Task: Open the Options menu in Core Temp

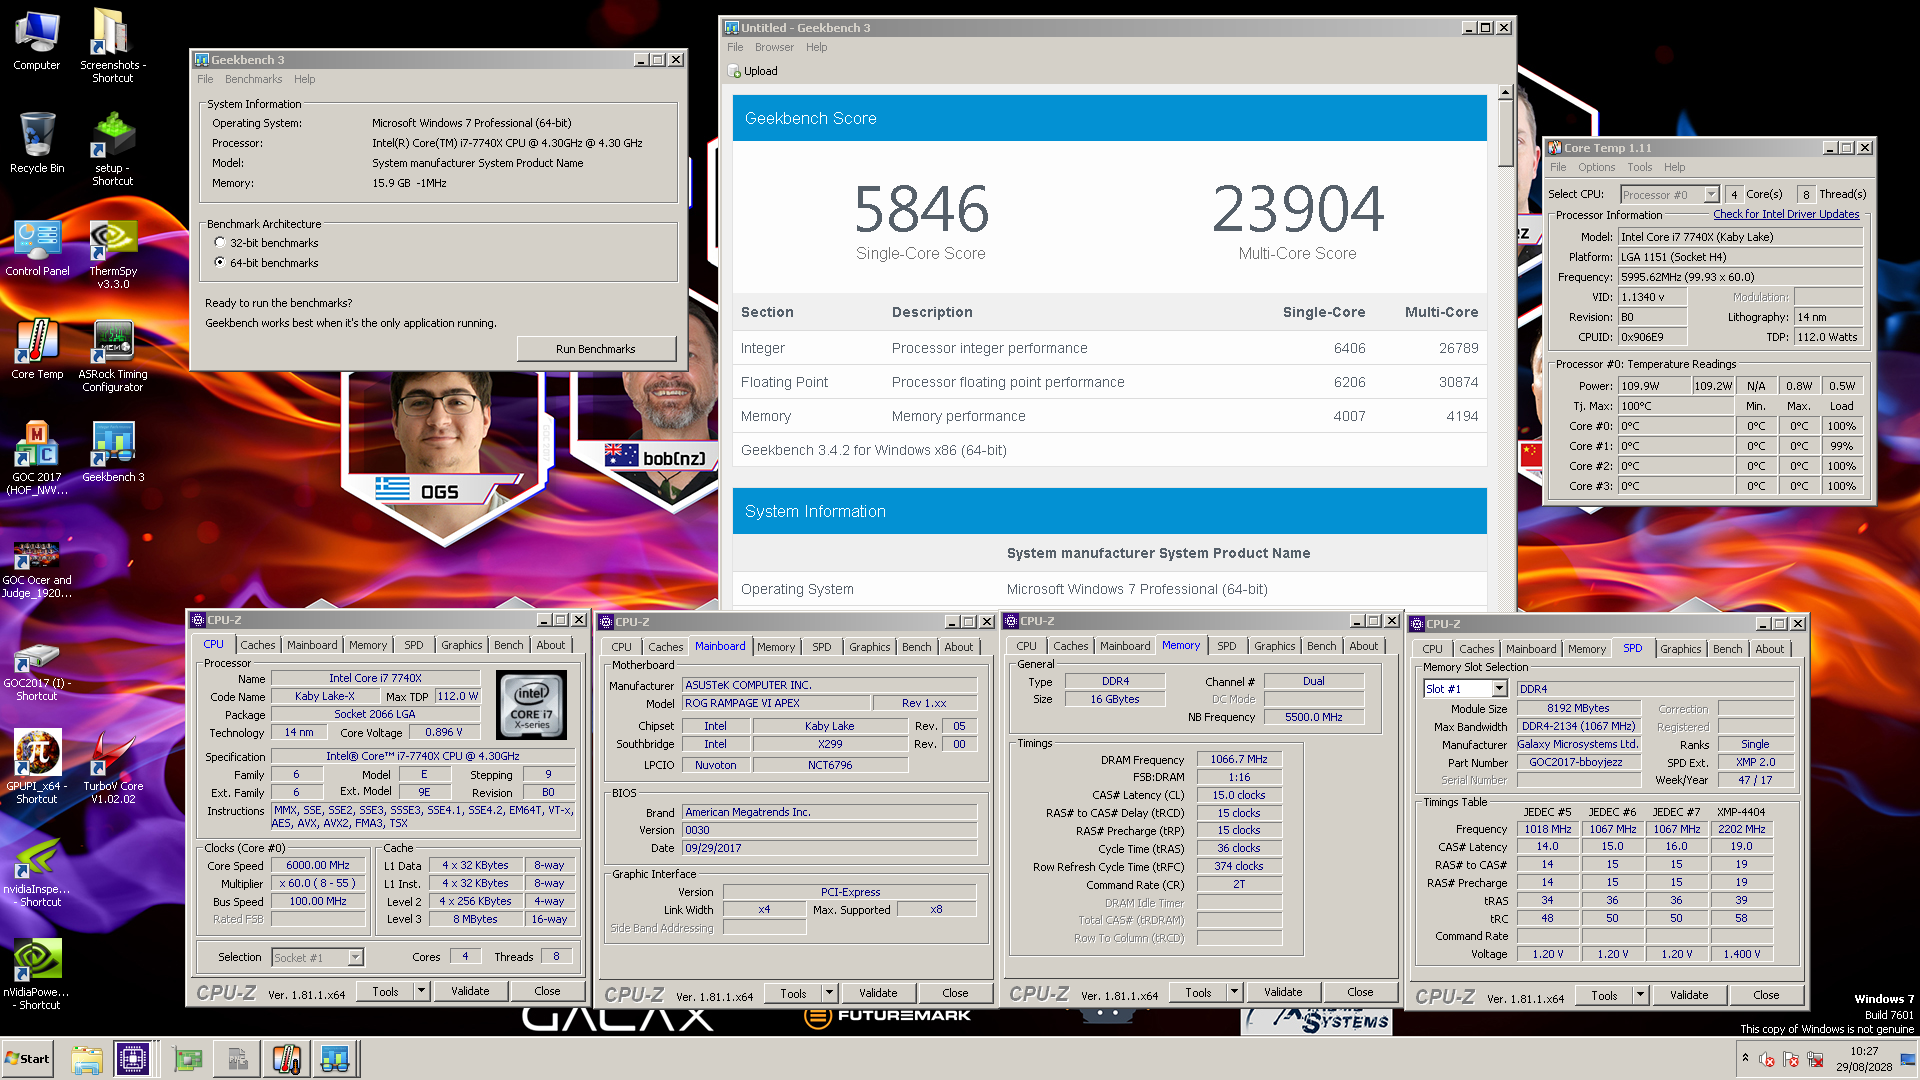Action: (1596, 167)
